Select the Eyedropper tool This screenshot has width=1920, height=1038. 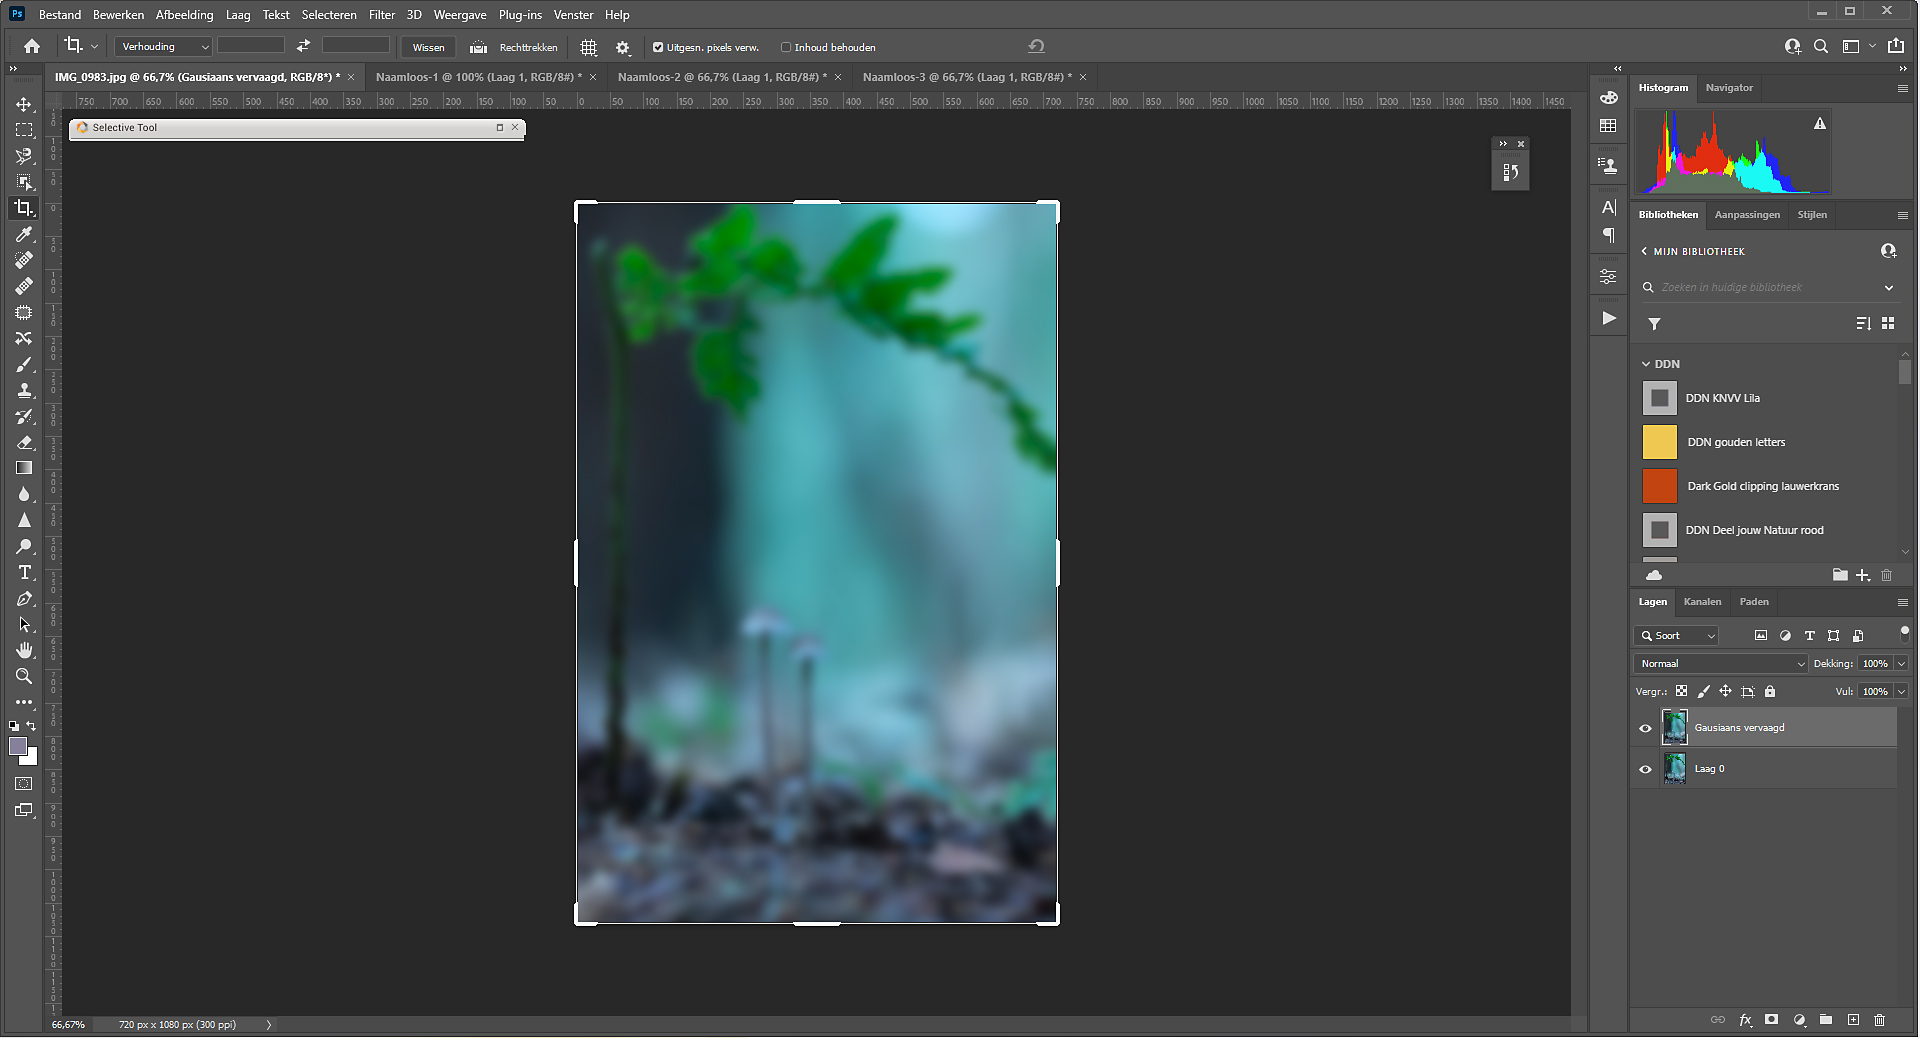click(24, 234)
